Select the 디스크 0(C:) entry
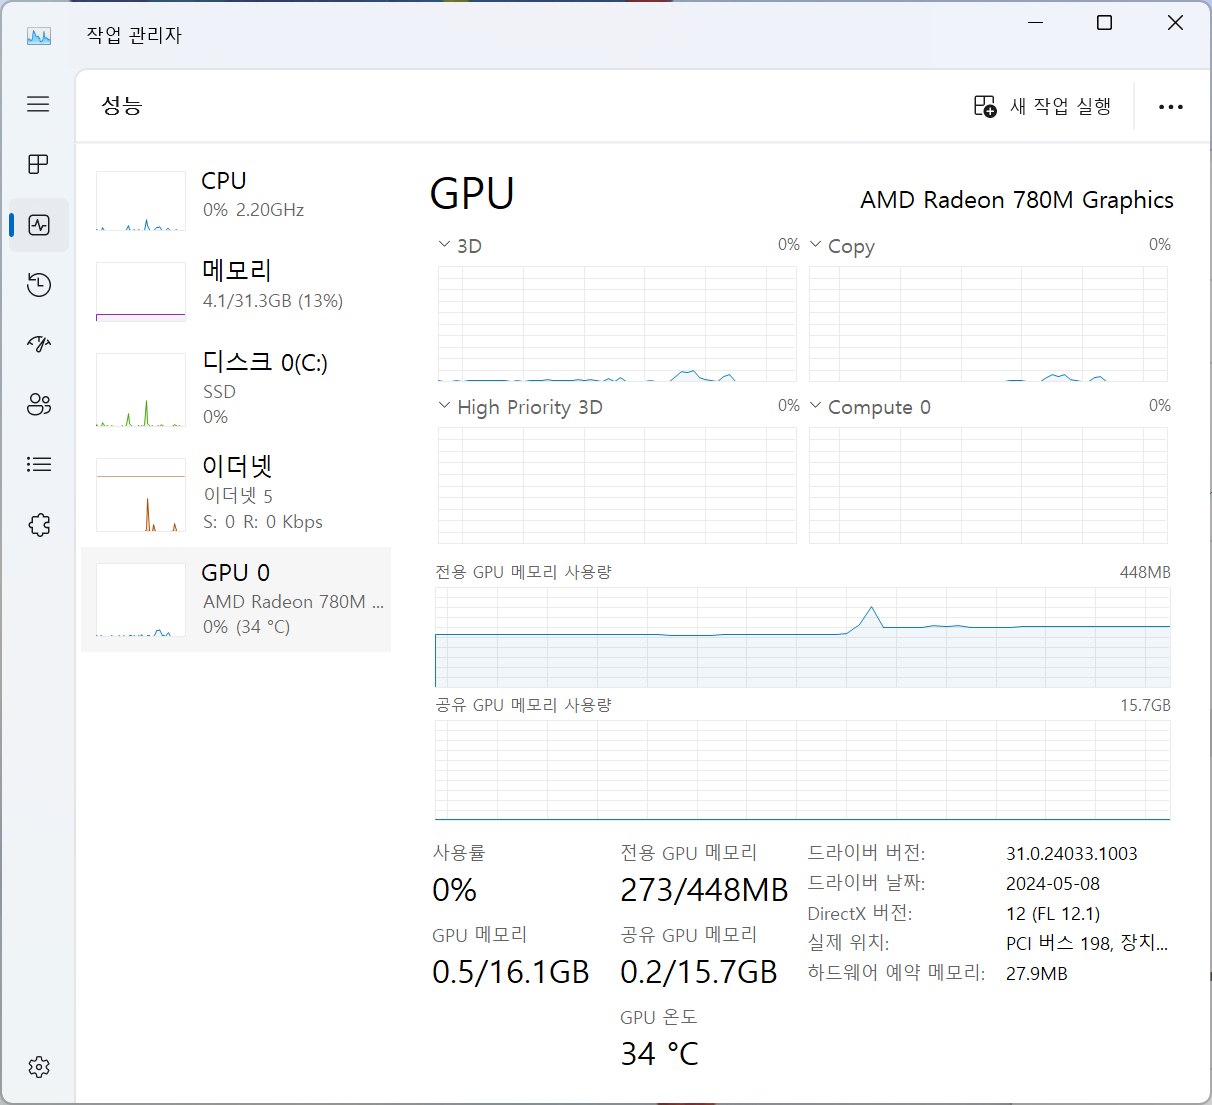This screenshot has height=1105, width=1212. click(236, 390)
